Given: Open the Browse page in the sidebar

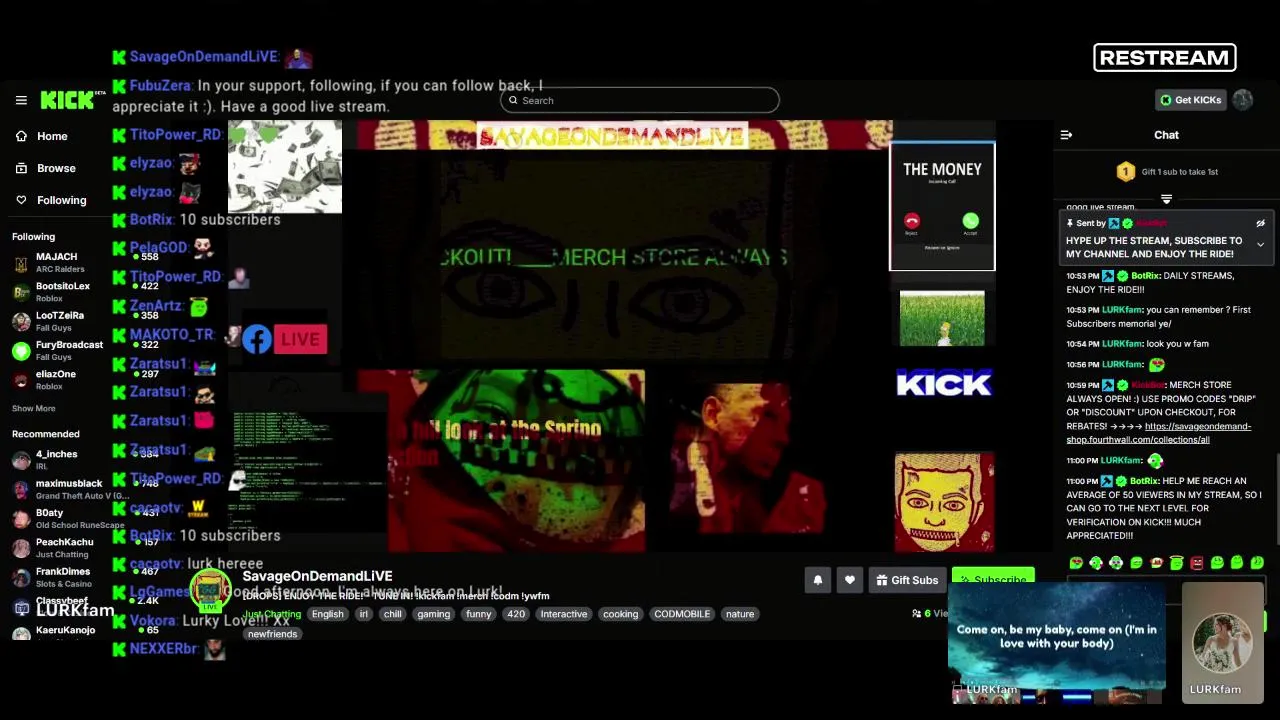Looking at the screenshot, I should [x=56, y=168].
